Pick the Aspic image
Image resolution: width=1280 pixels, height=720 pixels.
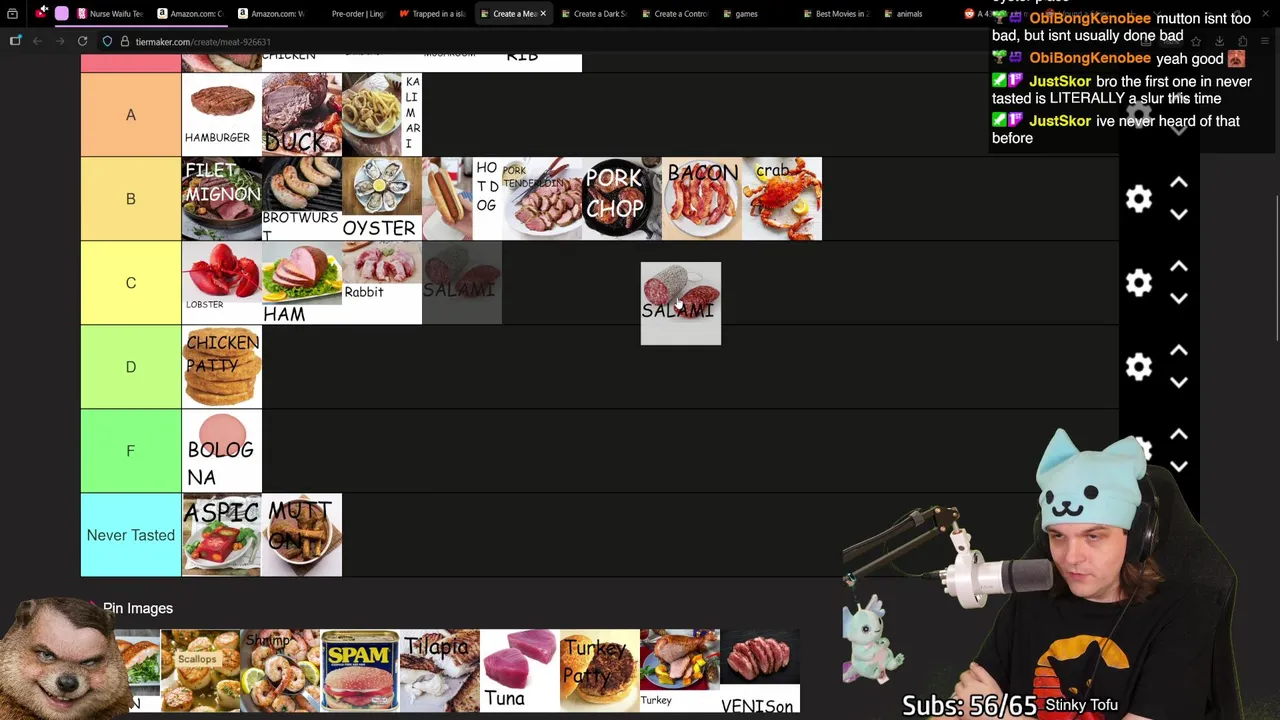click(x=222, y=535)
